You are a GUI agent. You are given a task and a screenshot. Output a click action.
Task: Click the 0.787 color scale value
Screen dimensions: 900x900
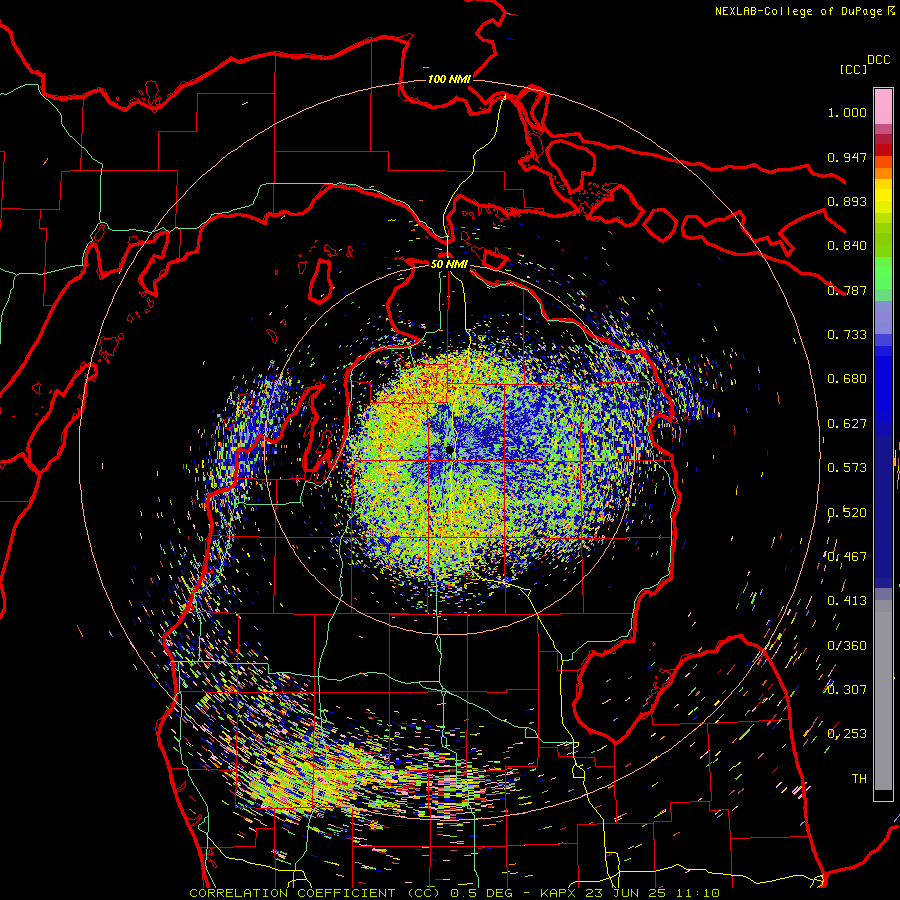pos(847,290)
